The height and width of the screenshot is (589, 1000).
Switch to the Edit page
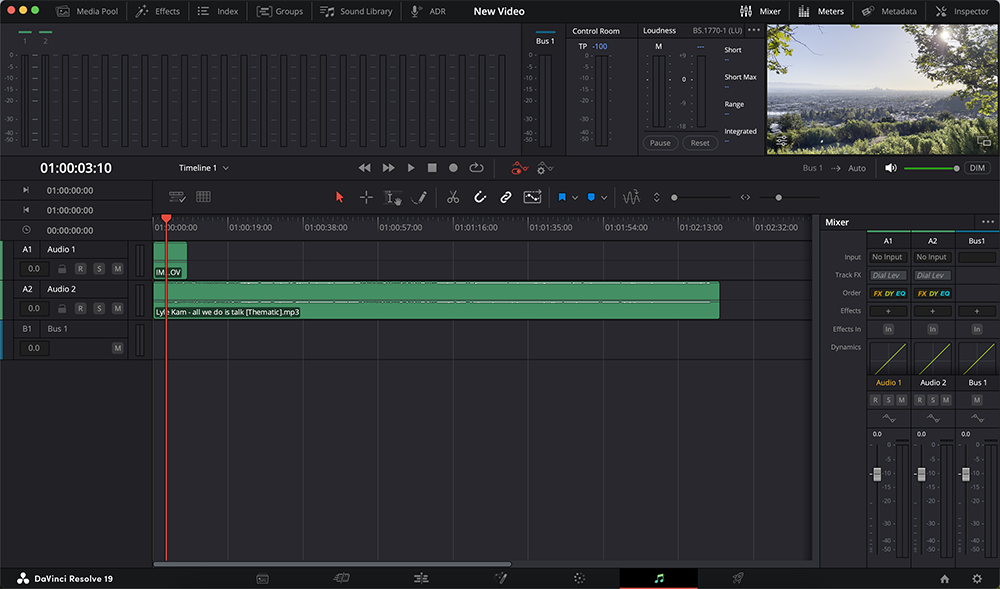(x=421, y=578)
